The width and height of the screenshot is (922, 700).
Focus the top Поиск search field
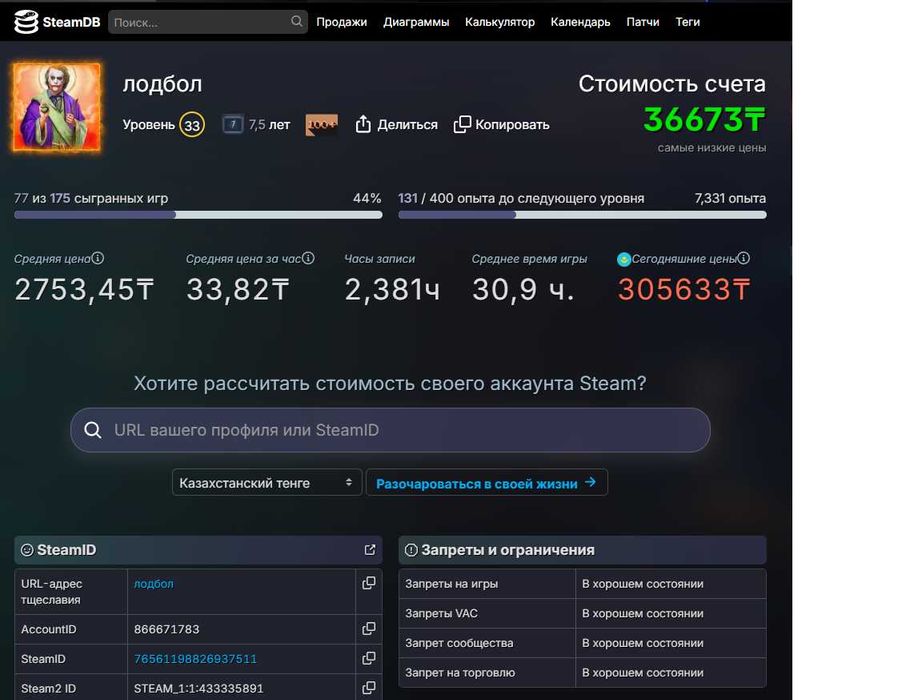pos(208,22)
